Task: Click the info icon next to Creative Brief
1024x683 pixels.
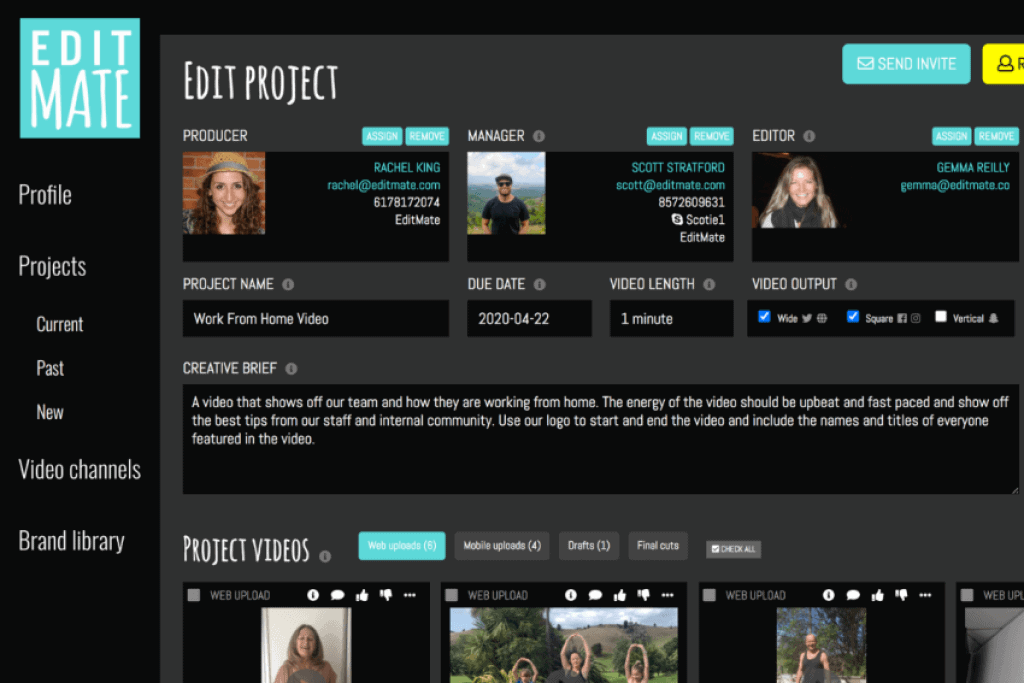Action: coord(291,369)
